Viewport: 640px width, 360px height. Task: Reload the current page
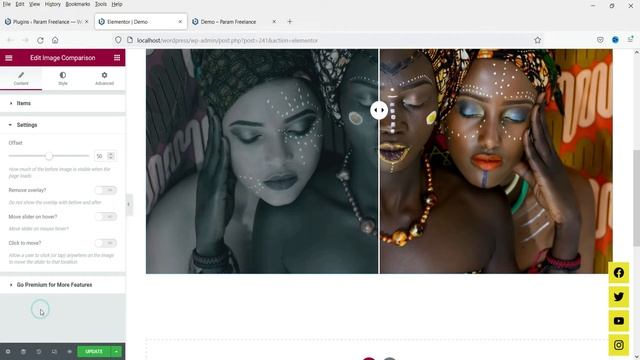point(40,40)
